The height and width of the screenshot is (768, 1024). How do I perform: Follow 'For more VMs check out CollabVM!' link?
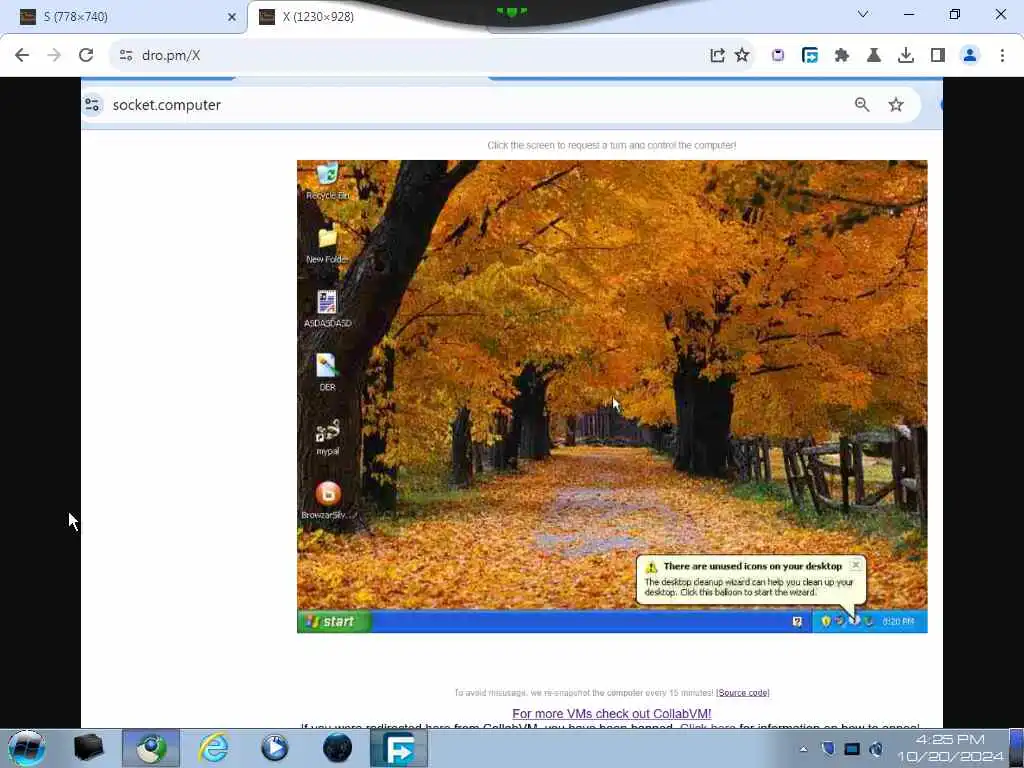pyautogui.click(x=611, y=714)
